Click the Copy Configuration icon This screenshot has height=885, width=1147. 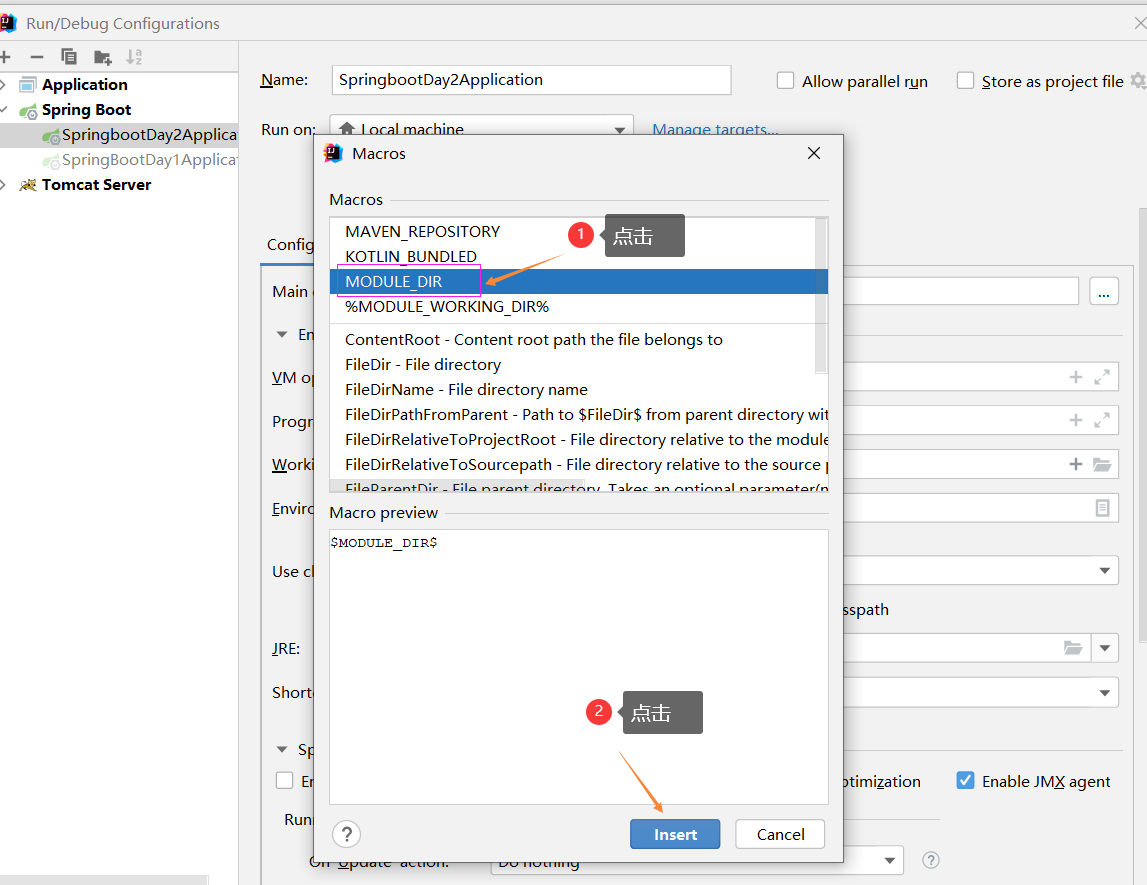(x=69, y=57)
